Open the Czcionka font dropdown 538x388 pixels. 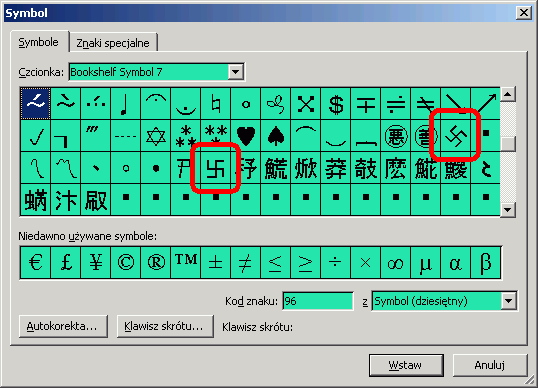pos(236,72)
